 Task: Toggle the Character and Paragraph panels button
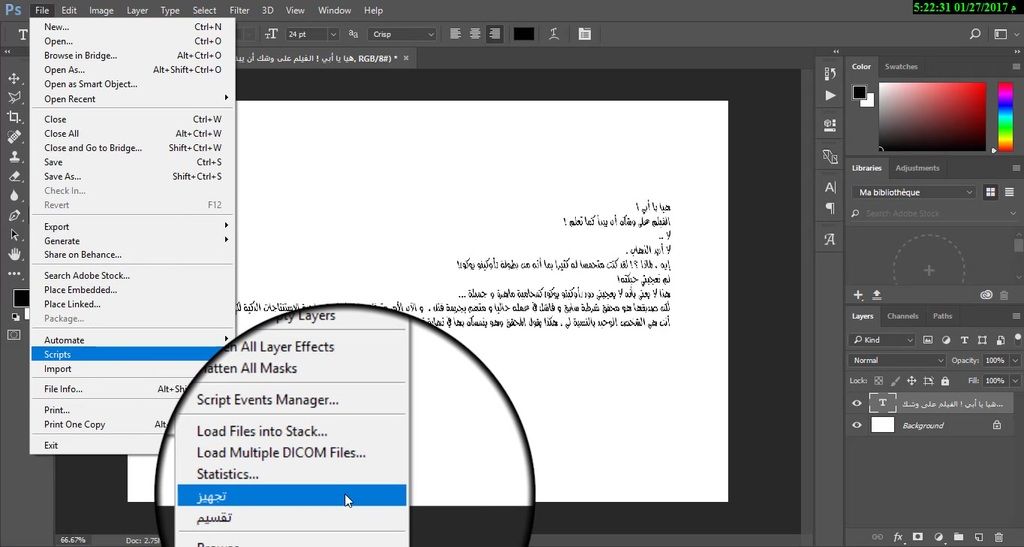(x=584, y=34)
